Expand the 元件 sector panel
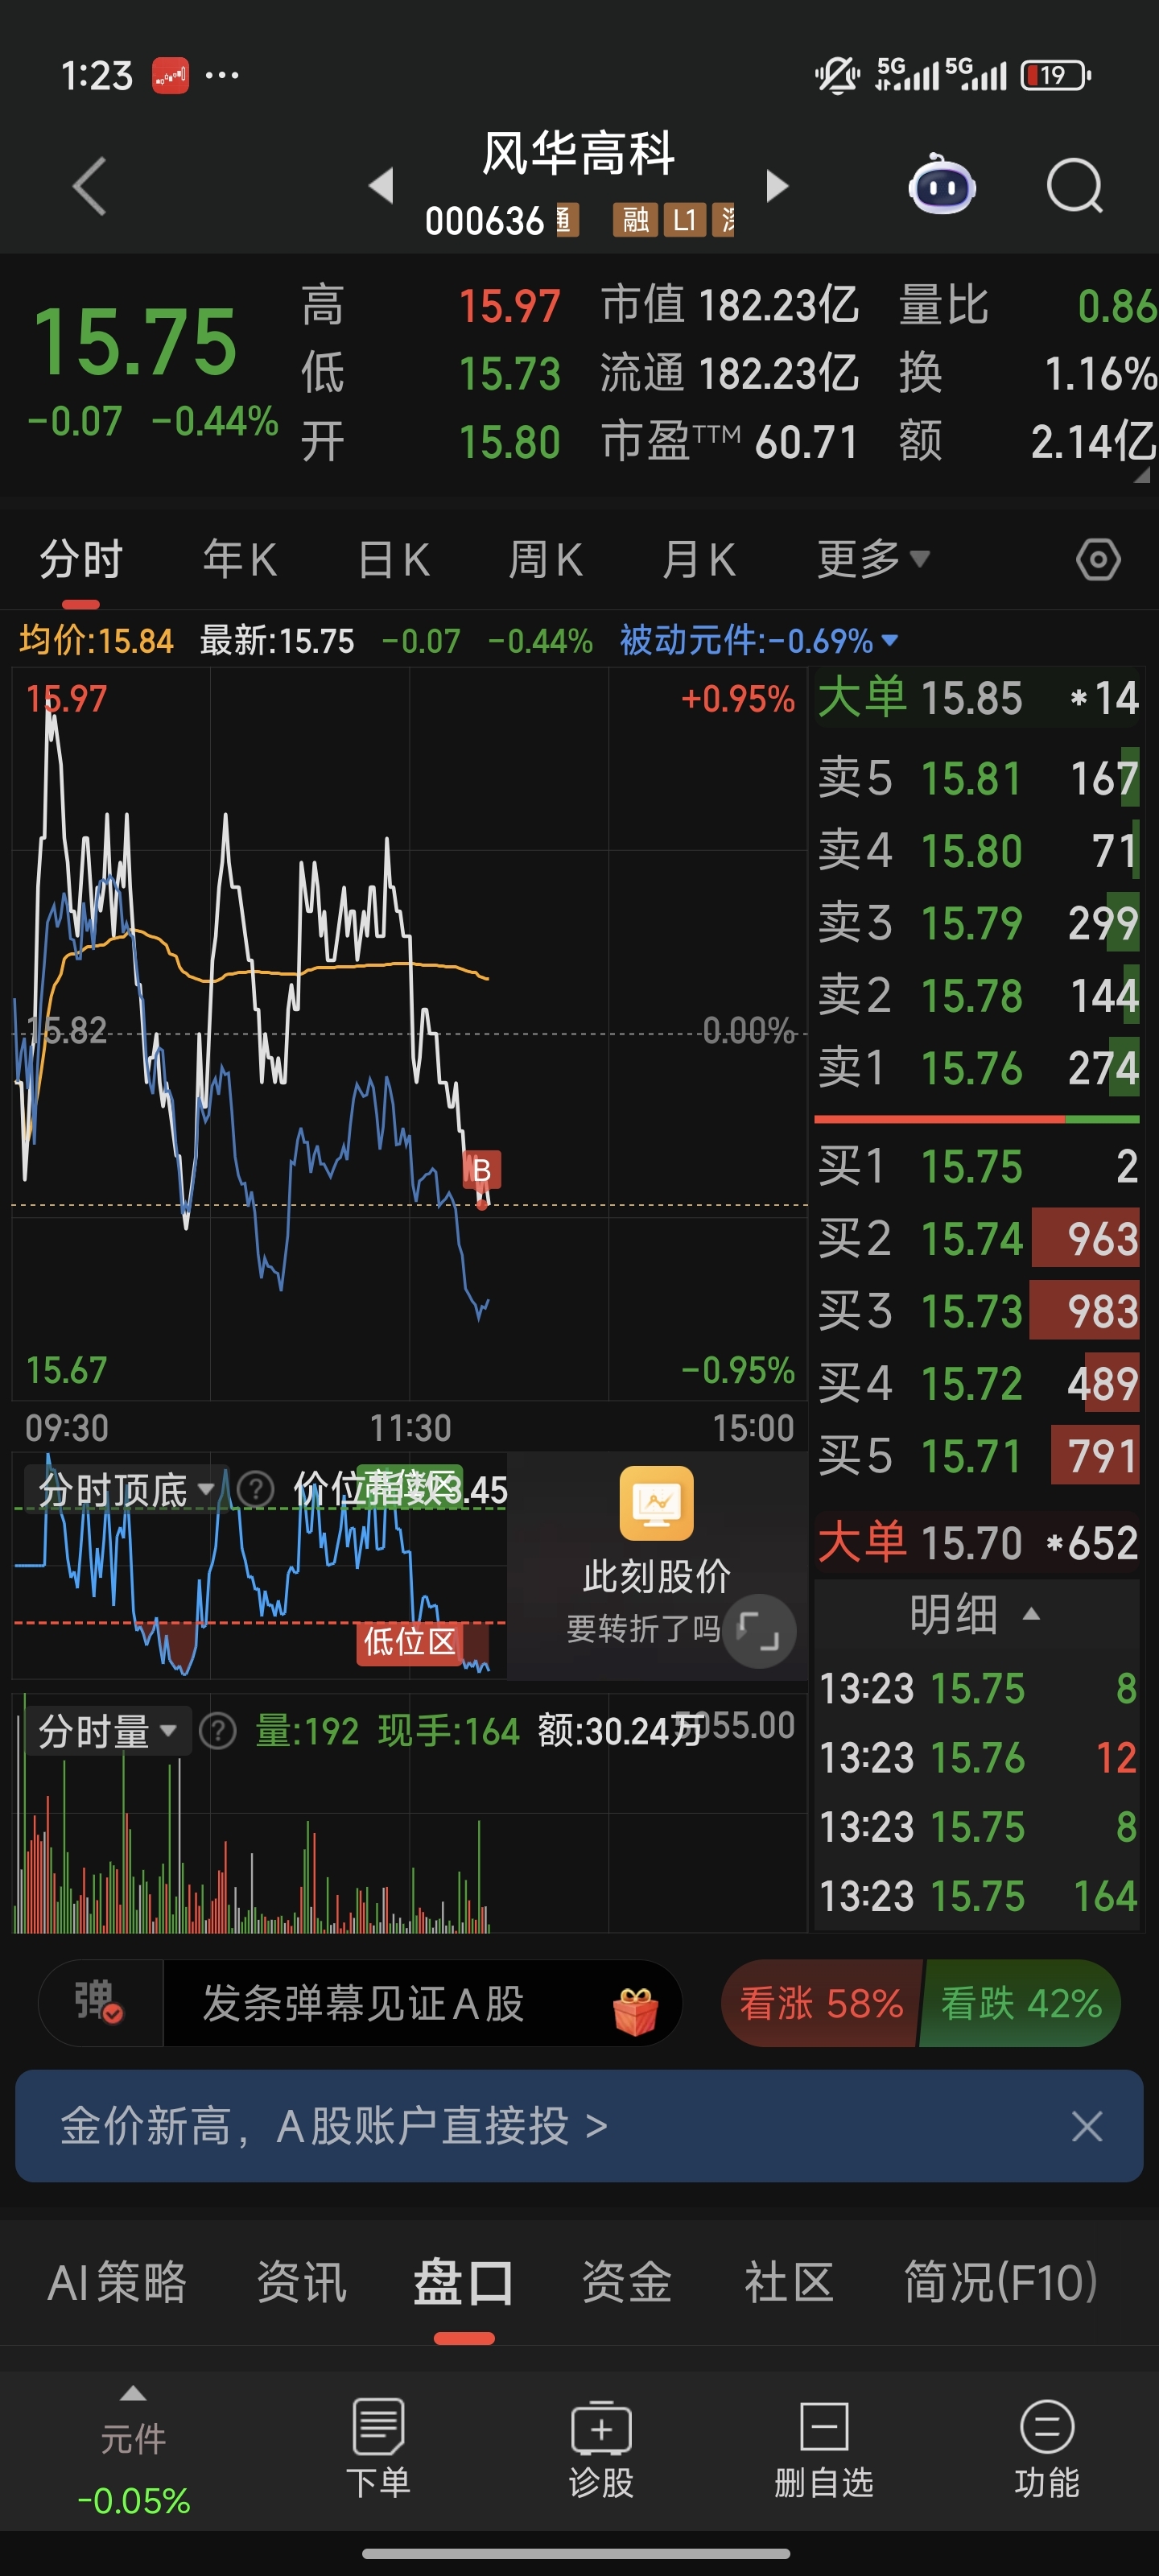The image size is (1159, 2576). tap(133, 2450)
